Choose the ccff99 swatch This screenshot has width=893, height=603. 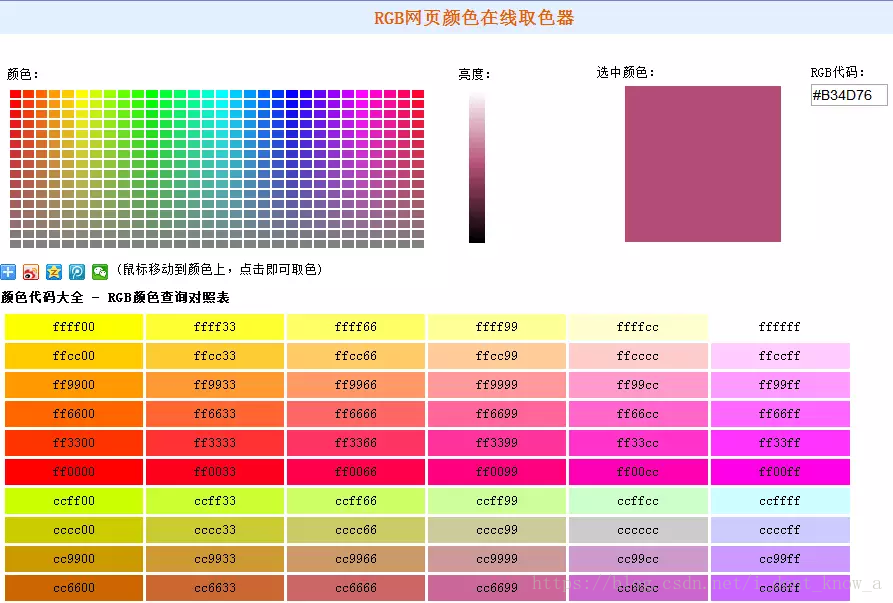click(x=497, y=501)
